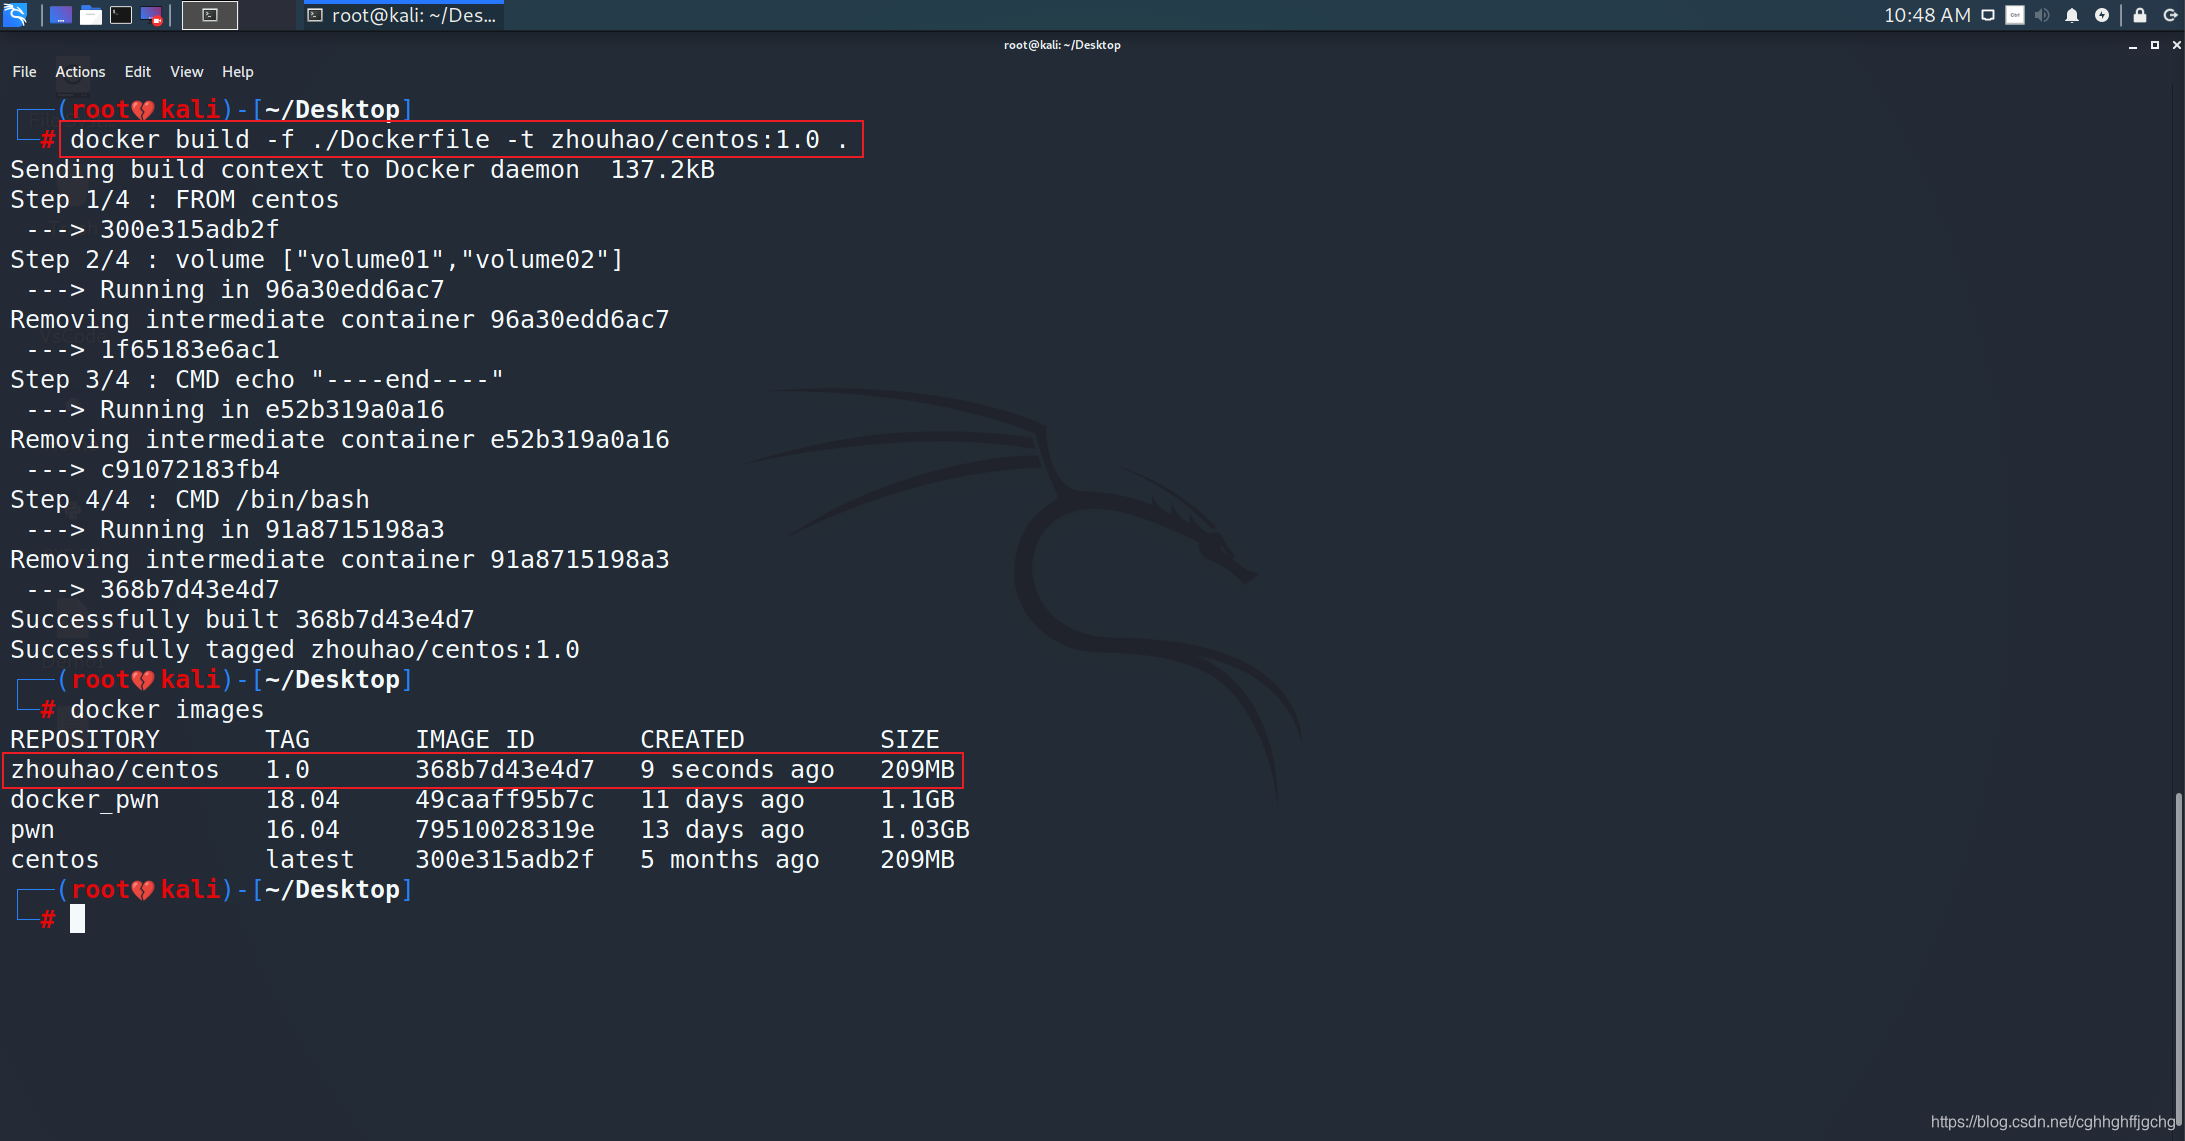Switch to root@kali taskbar window button
The image size is (2185, 1141).
tap(402, 15)
